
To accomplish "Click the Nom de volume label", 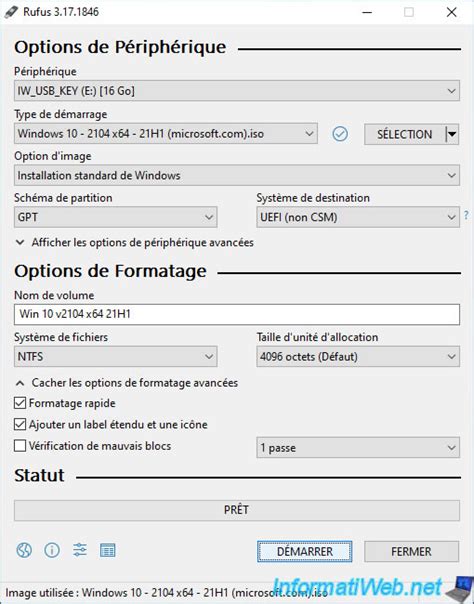I will point(54,295).
